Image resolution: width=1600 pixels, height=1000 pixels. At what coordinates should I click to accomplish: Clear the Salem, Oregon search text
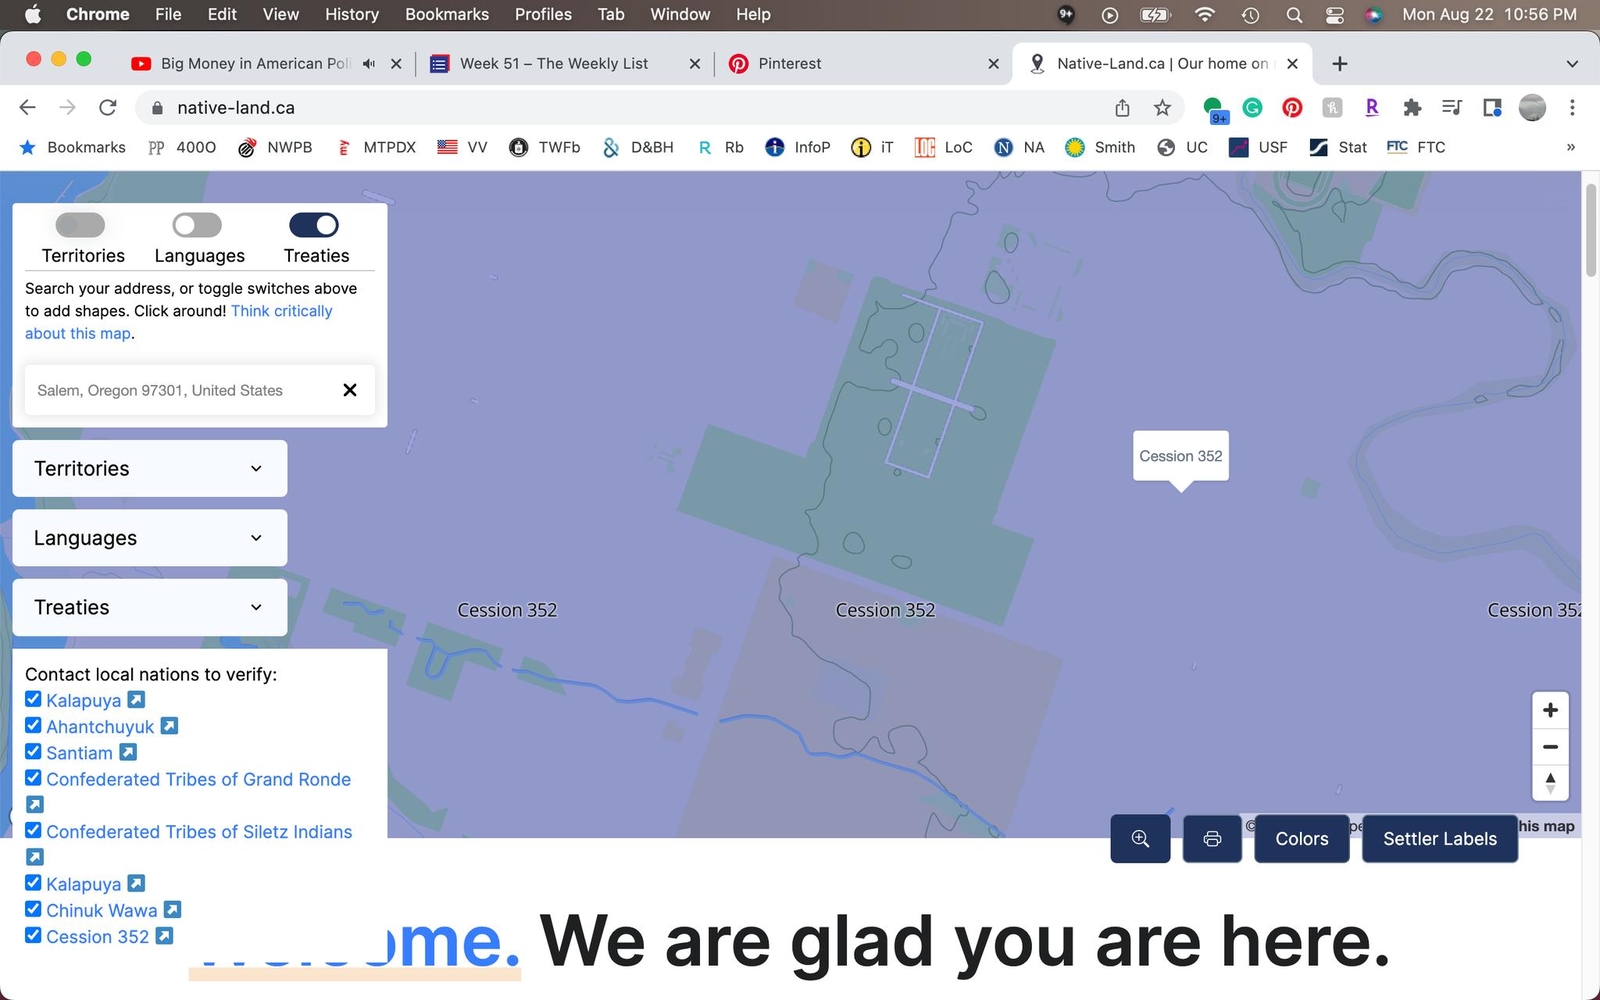(350, 390)
